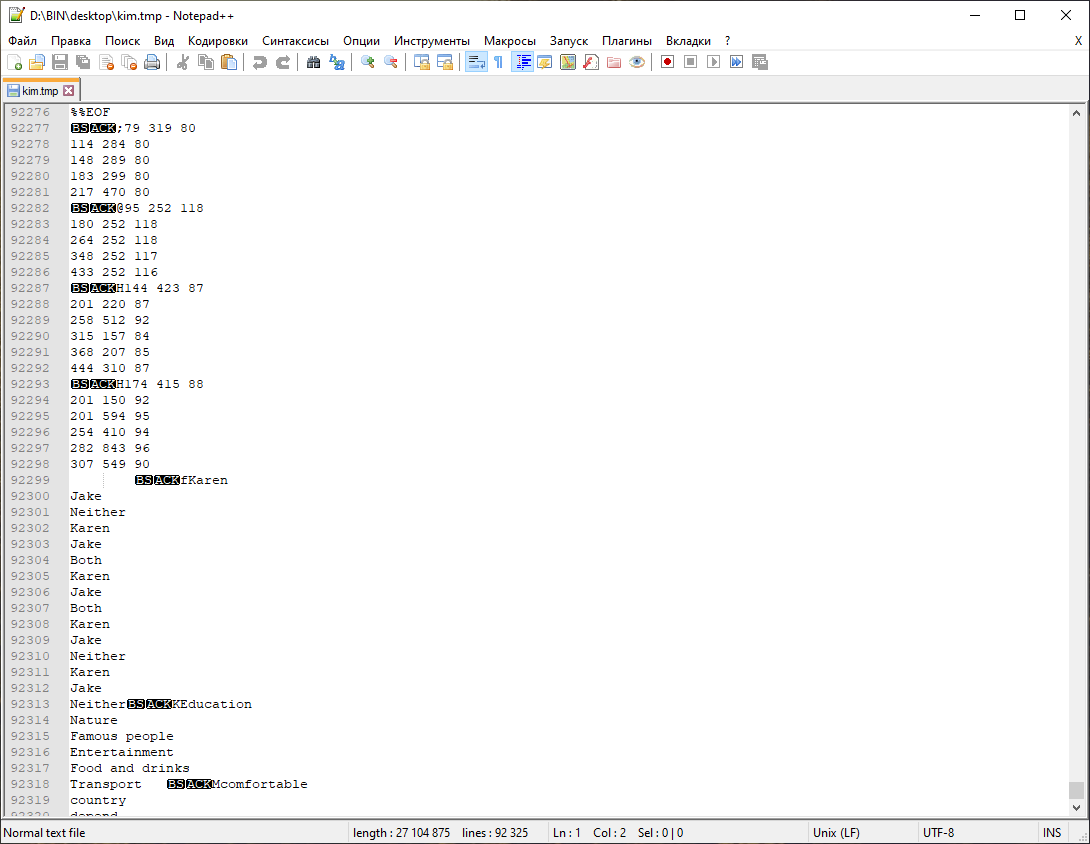Toggle file monitoring with the eye icon

[637, 63]
